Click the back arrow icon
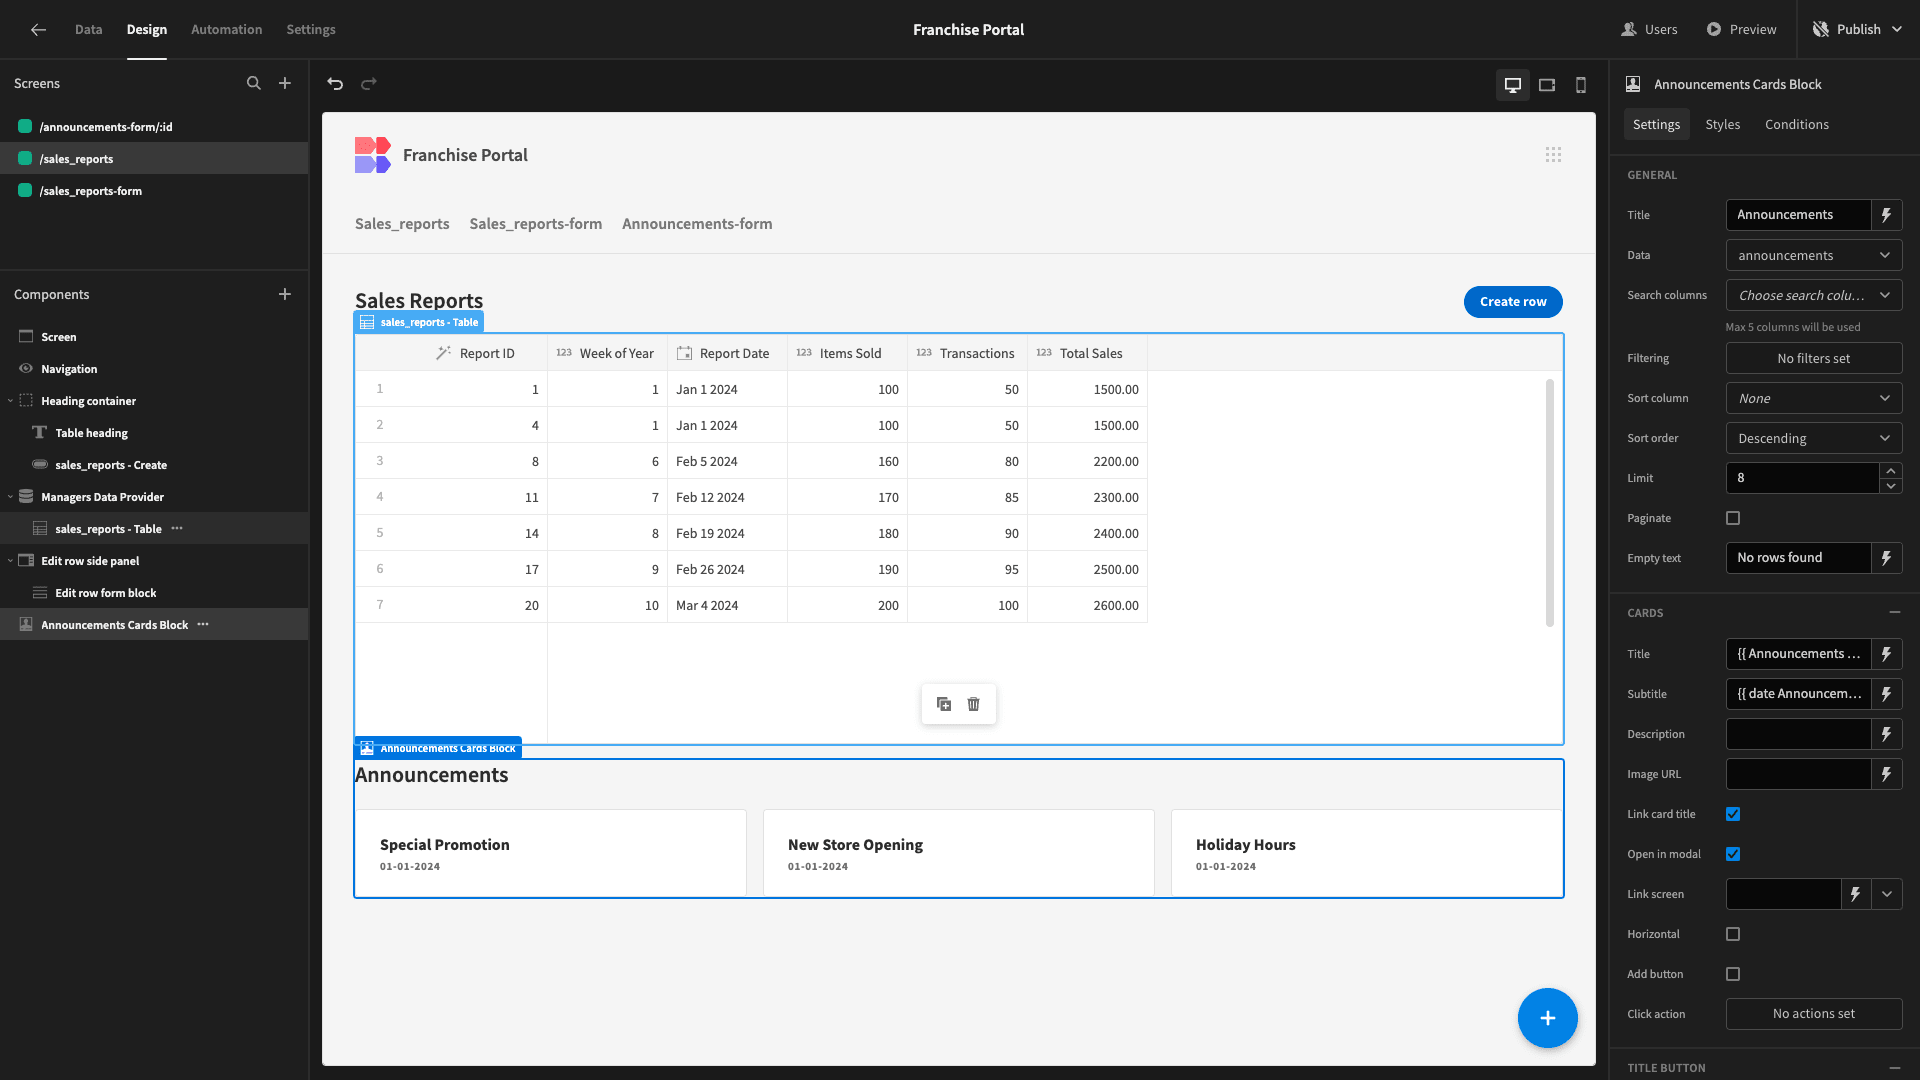 pyautogui.click(x=38, y=30)
